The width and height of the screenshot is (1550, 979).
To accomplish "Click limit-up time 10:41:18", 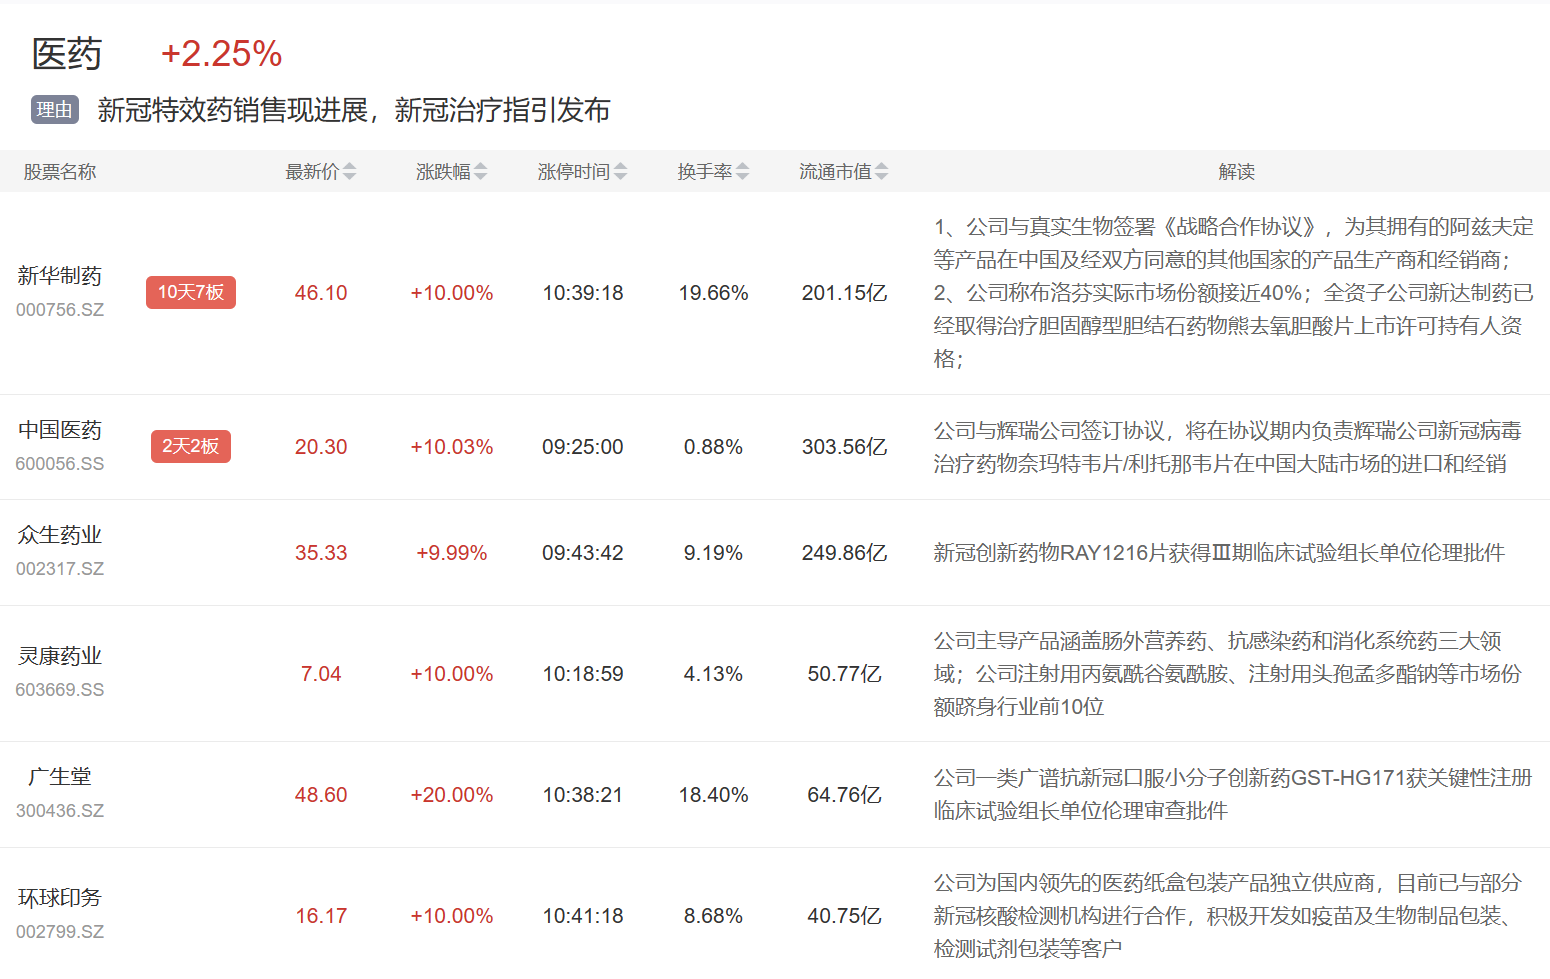I will point(583,916).
